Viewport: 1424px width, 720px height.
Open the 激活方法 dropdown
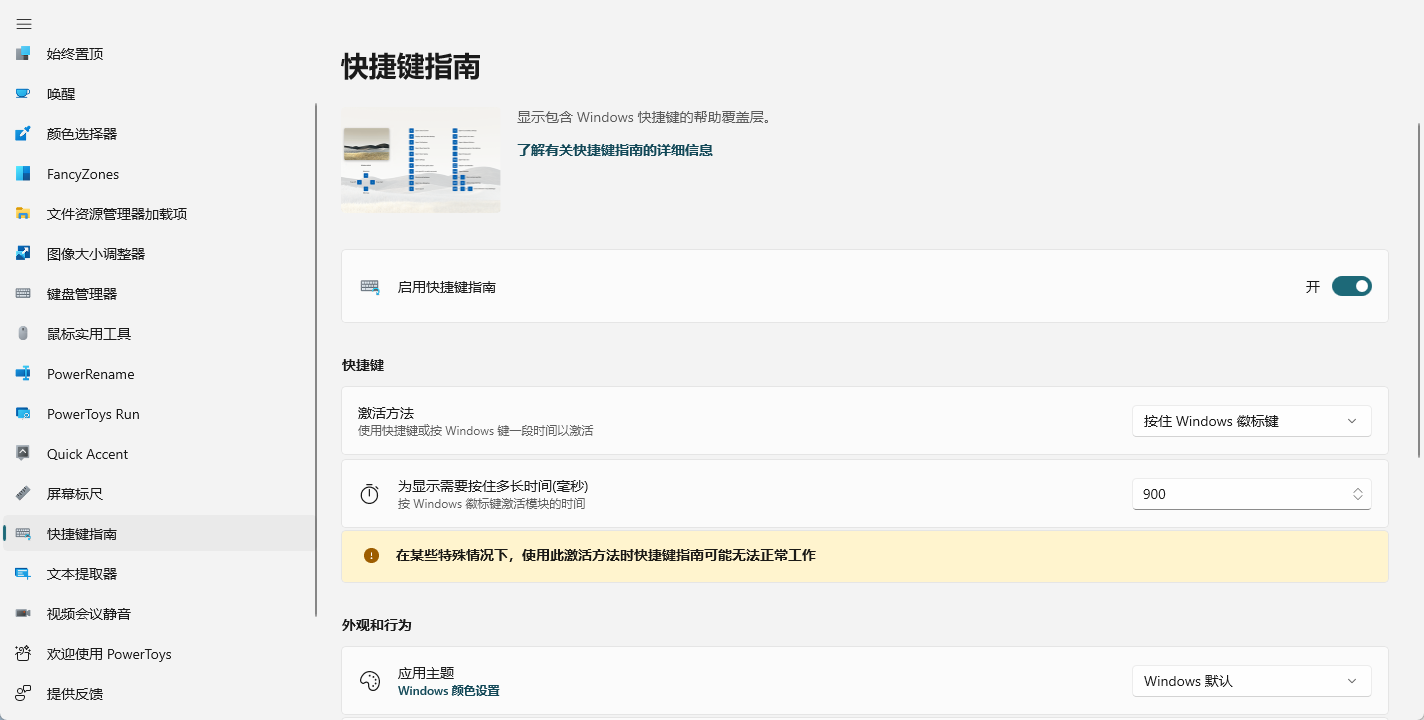pyautogui.click(x=1252, y=421)
